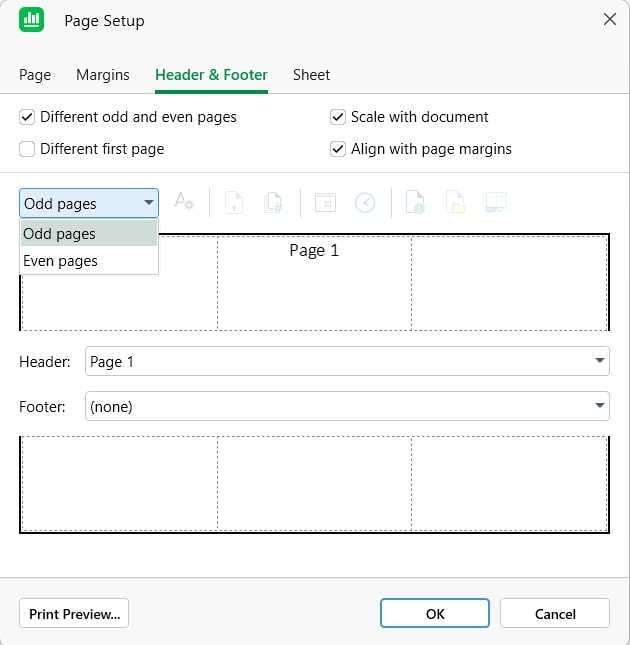The width and height of the screenshot is (630, 645).
Task: Click the font format settings icon
Action: pyautogui.click(x=184, y=203)
